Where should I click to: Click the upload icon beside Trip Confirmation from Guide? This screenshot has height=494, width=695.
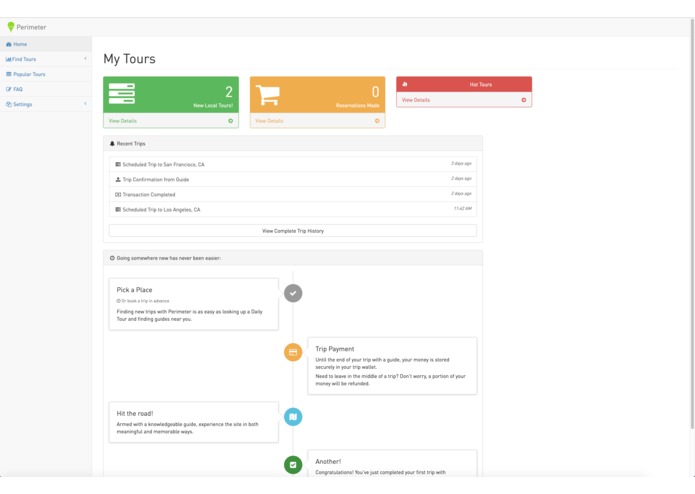click(118, 179)
